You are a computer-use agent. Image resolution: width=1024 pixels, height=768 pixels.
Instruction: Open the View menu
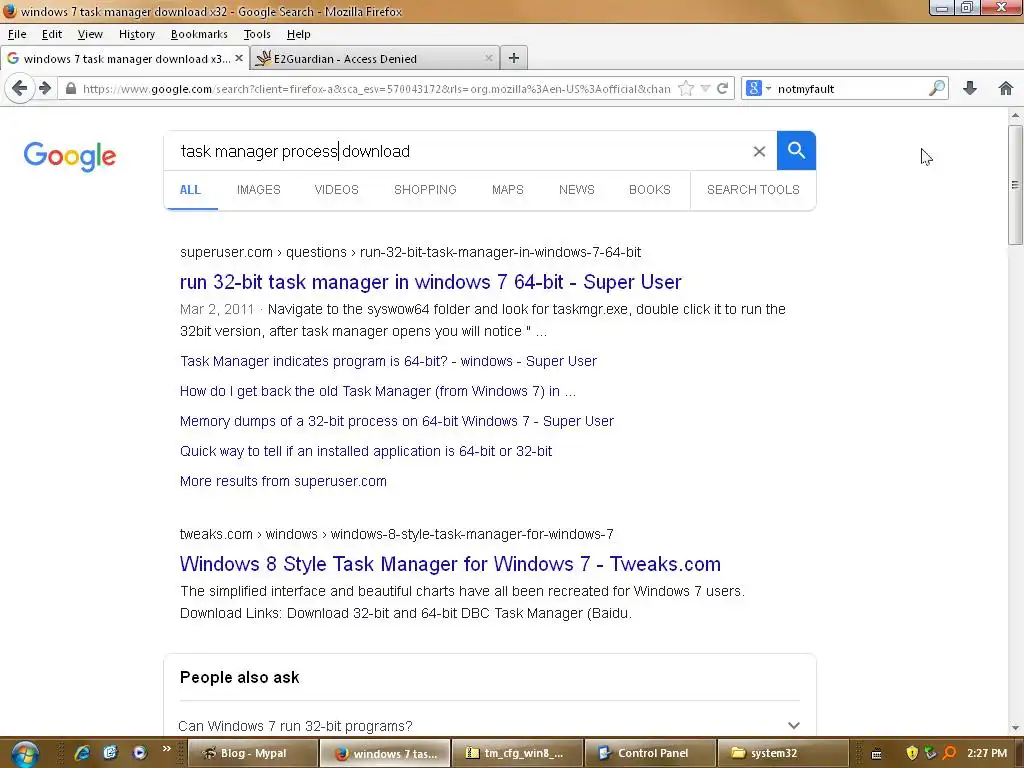tap(89, 34)
